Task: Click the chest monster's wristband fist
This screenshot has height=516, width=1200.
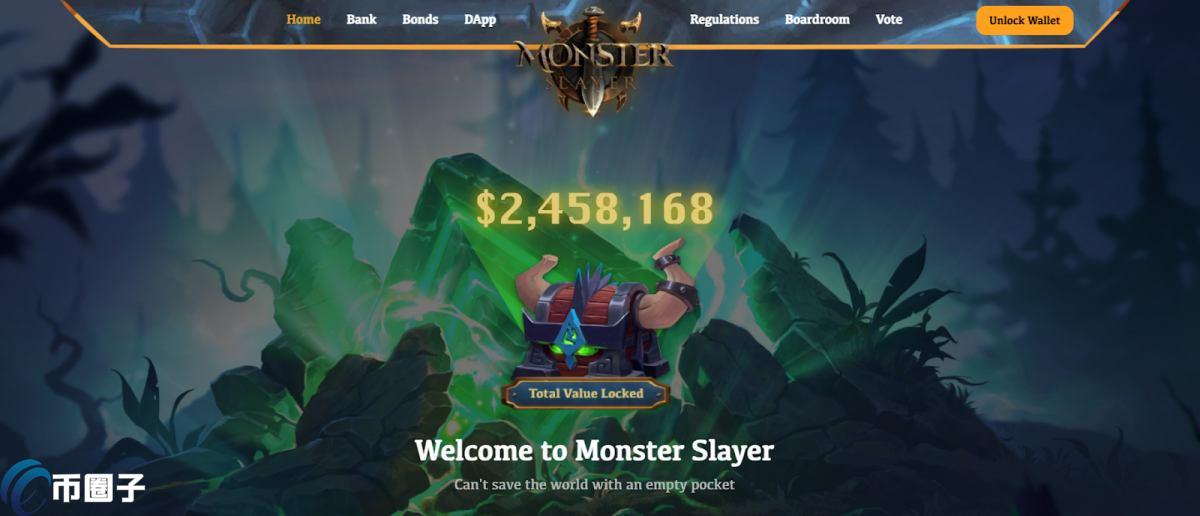Action: (667, 254)
